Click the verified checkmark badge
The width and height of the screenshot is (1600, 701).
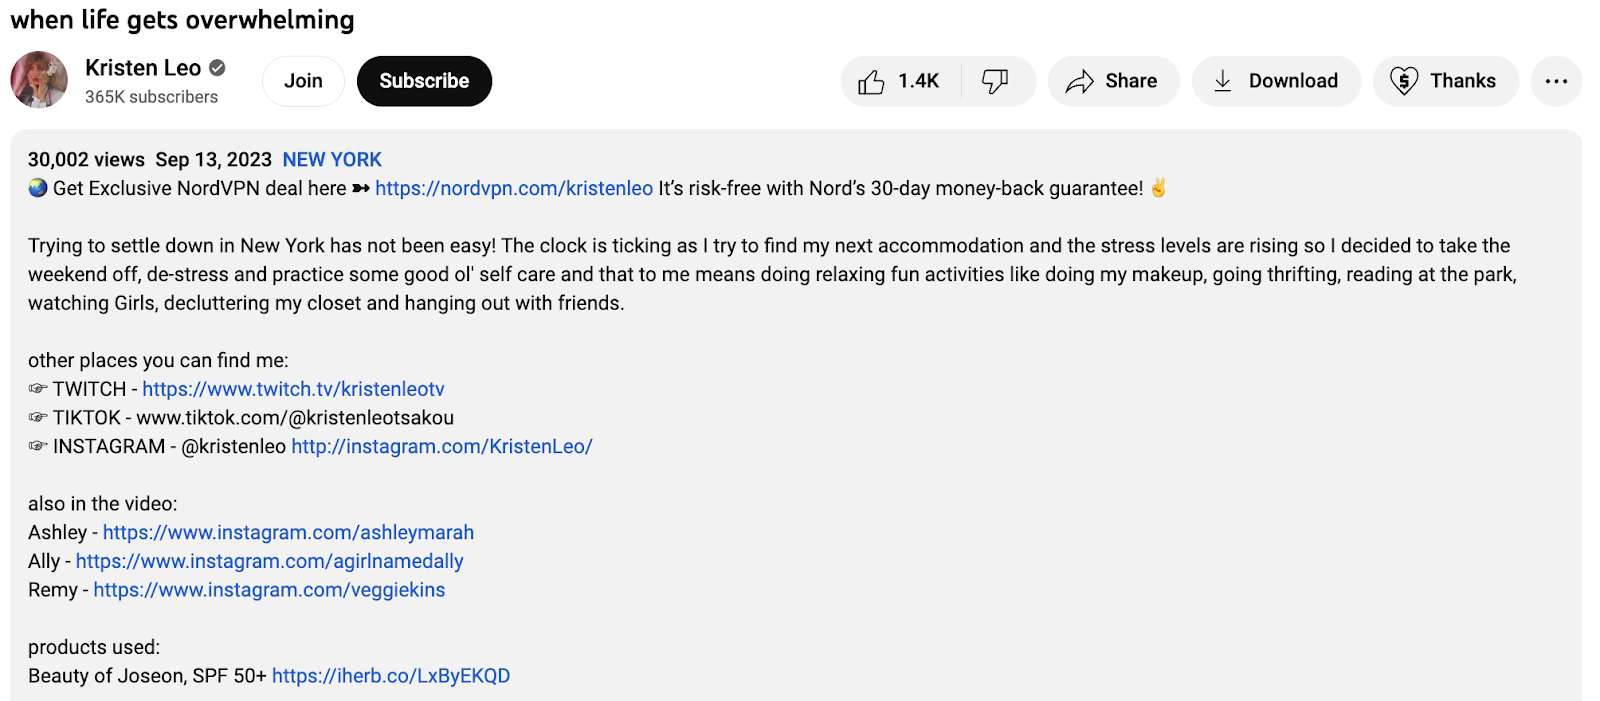tap(217, 68)
